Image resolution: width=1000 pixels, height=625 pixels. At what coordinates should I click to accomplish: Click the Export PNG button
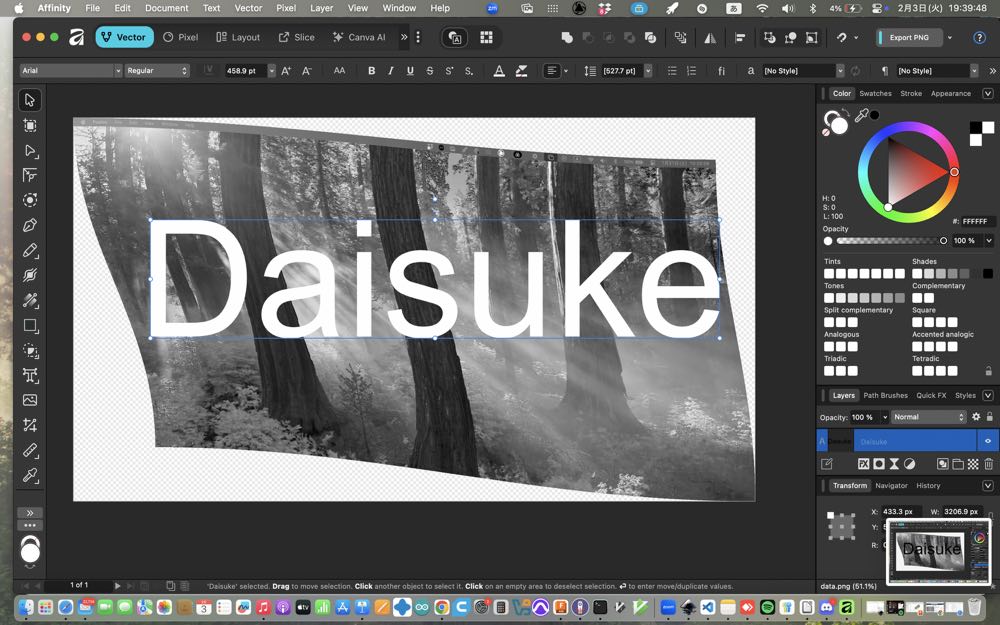(x=909, y=38)
